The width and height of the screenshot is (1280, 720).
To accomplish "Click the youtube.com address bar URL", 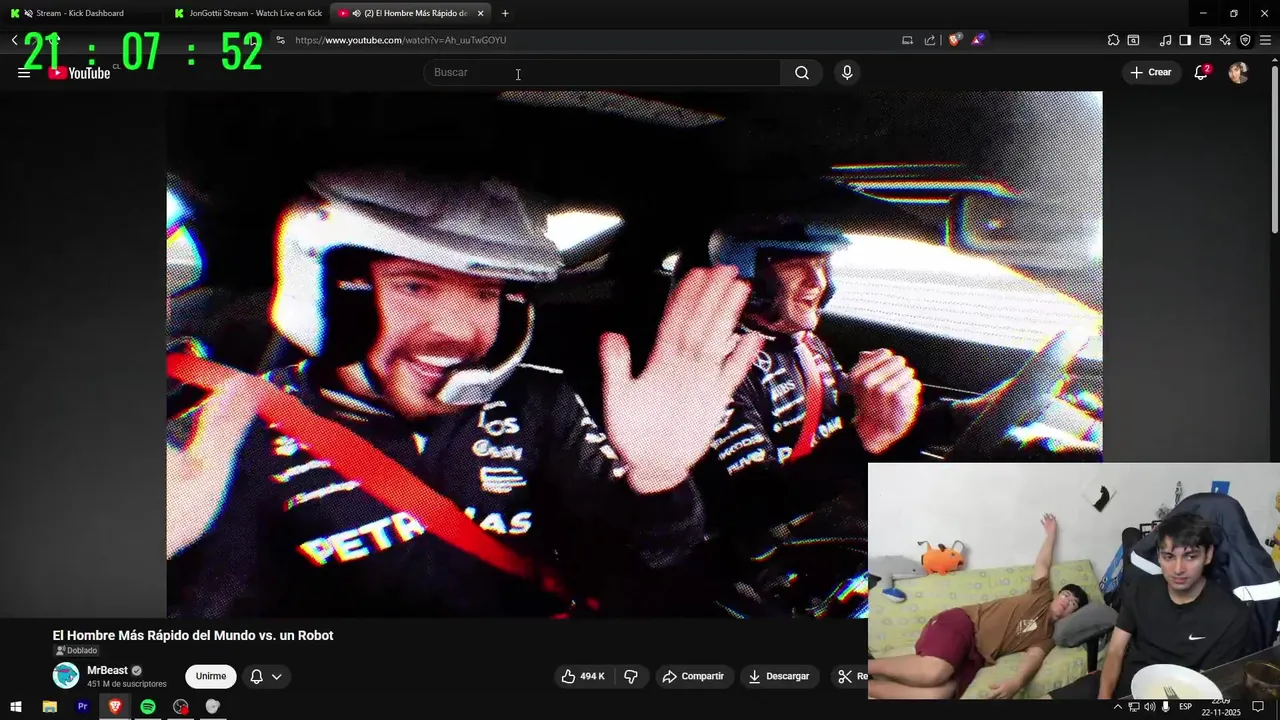I will click(401, 40).
